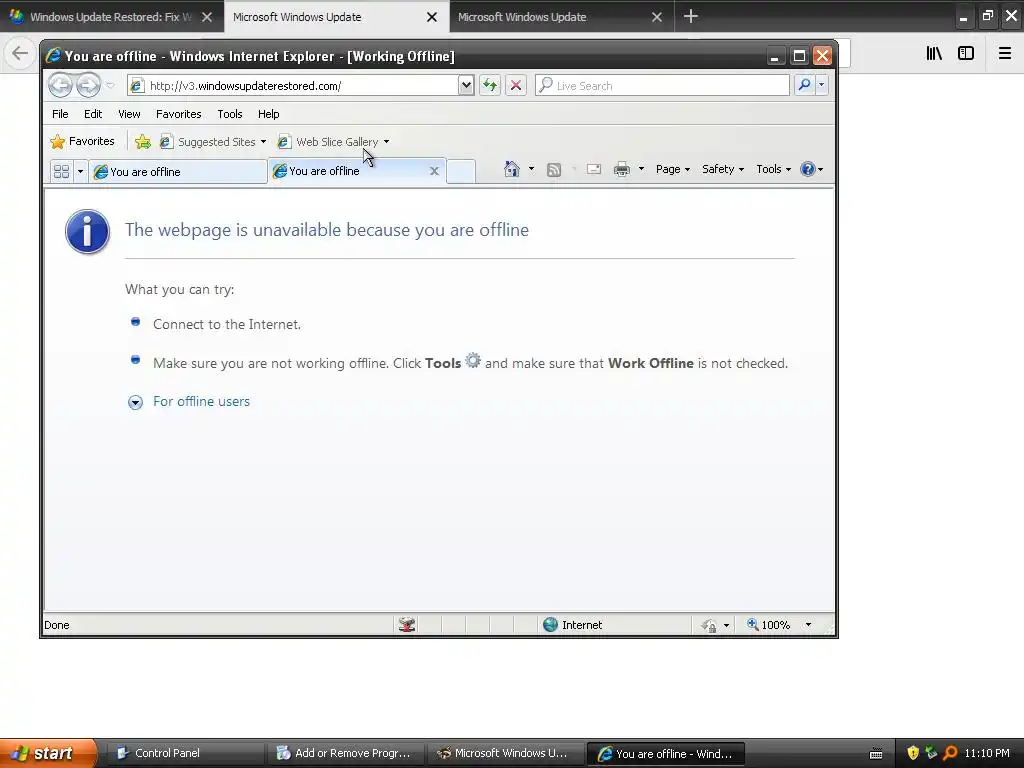This screenshot has width=1024, height=768.
Task: Open the zoom level dropdown arrow
Action: [808, 625]
